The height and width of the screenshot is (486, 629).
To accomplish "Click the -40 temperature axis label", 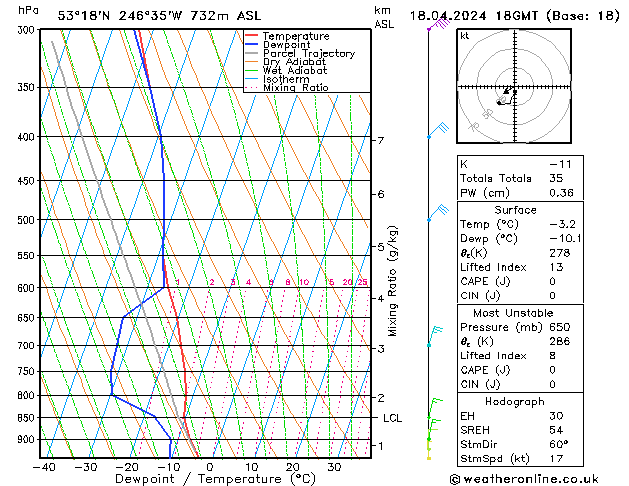I will [x=44, y=467].
